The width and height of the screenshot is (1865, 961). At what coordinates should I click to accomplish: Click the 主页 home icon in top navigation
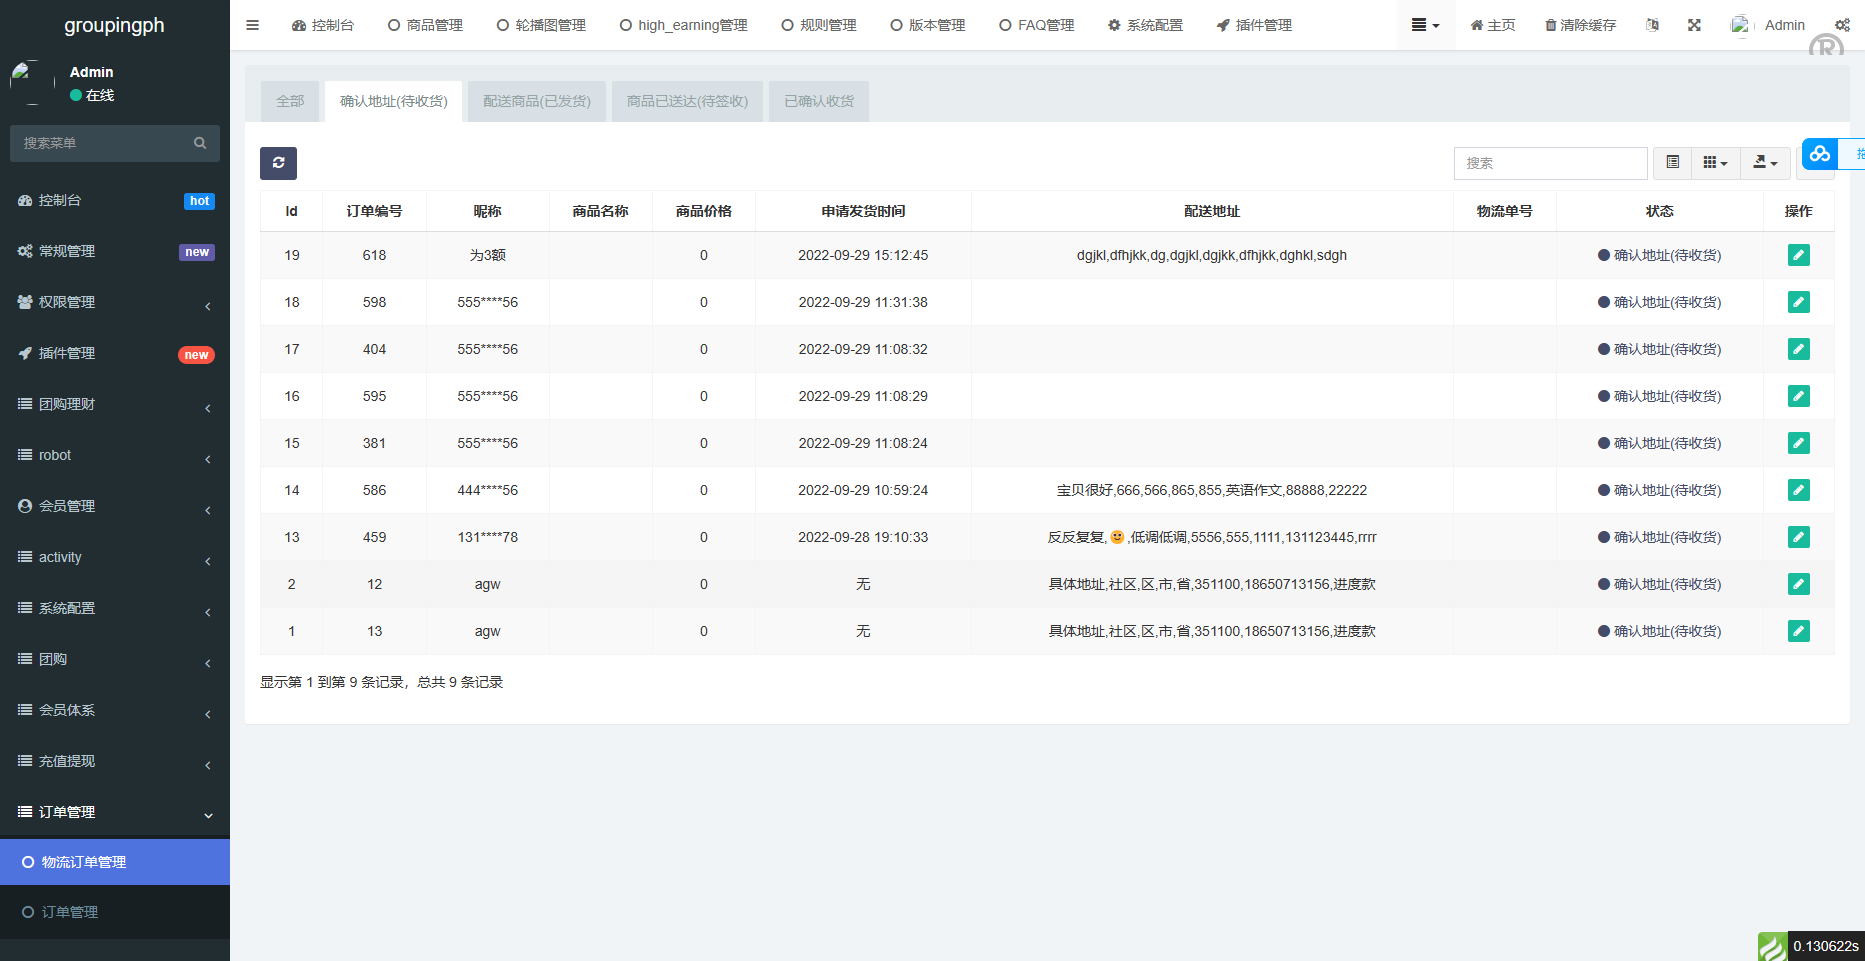tap(1491, 25)
